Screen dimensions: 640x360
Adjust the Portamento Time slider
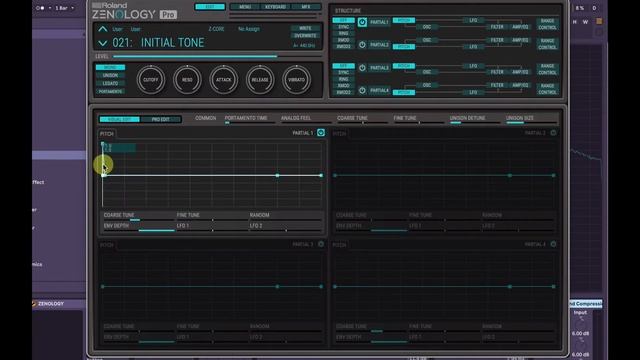coord(250,122)
